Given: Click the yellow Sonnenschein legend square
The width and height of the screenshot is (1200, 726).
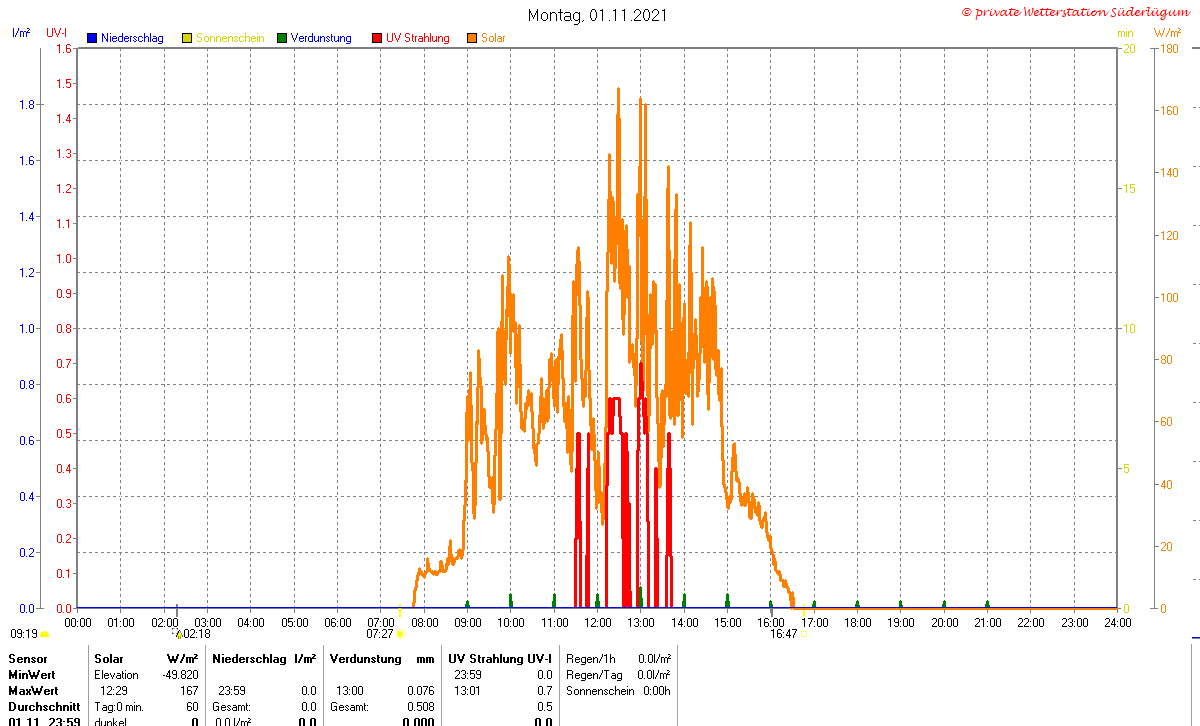Looking at the screenshot, I should (187, 38).
